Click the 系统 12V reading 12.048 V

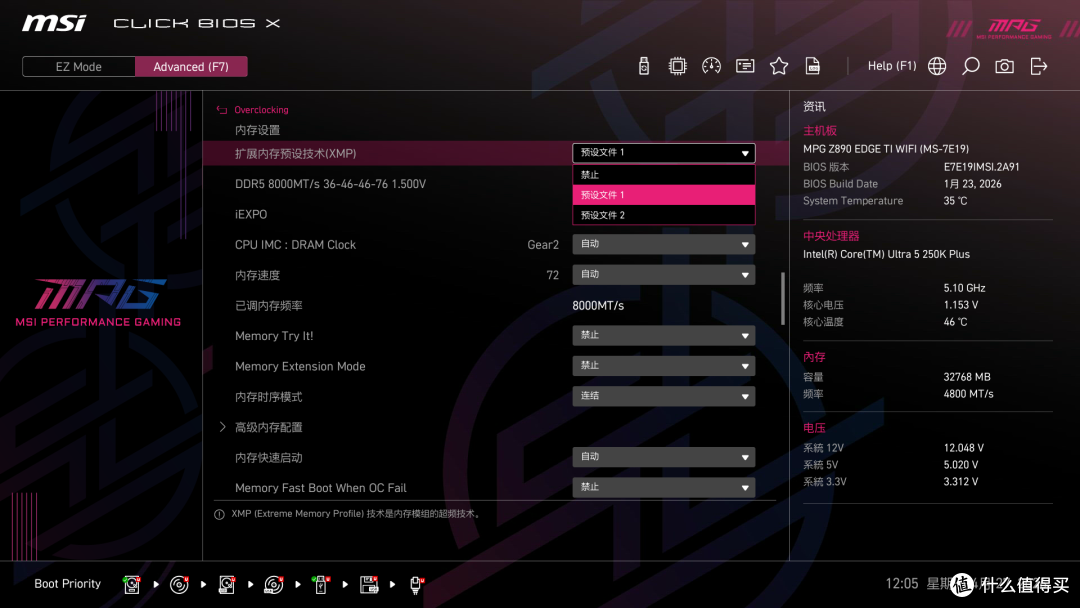tap(964, 448)
